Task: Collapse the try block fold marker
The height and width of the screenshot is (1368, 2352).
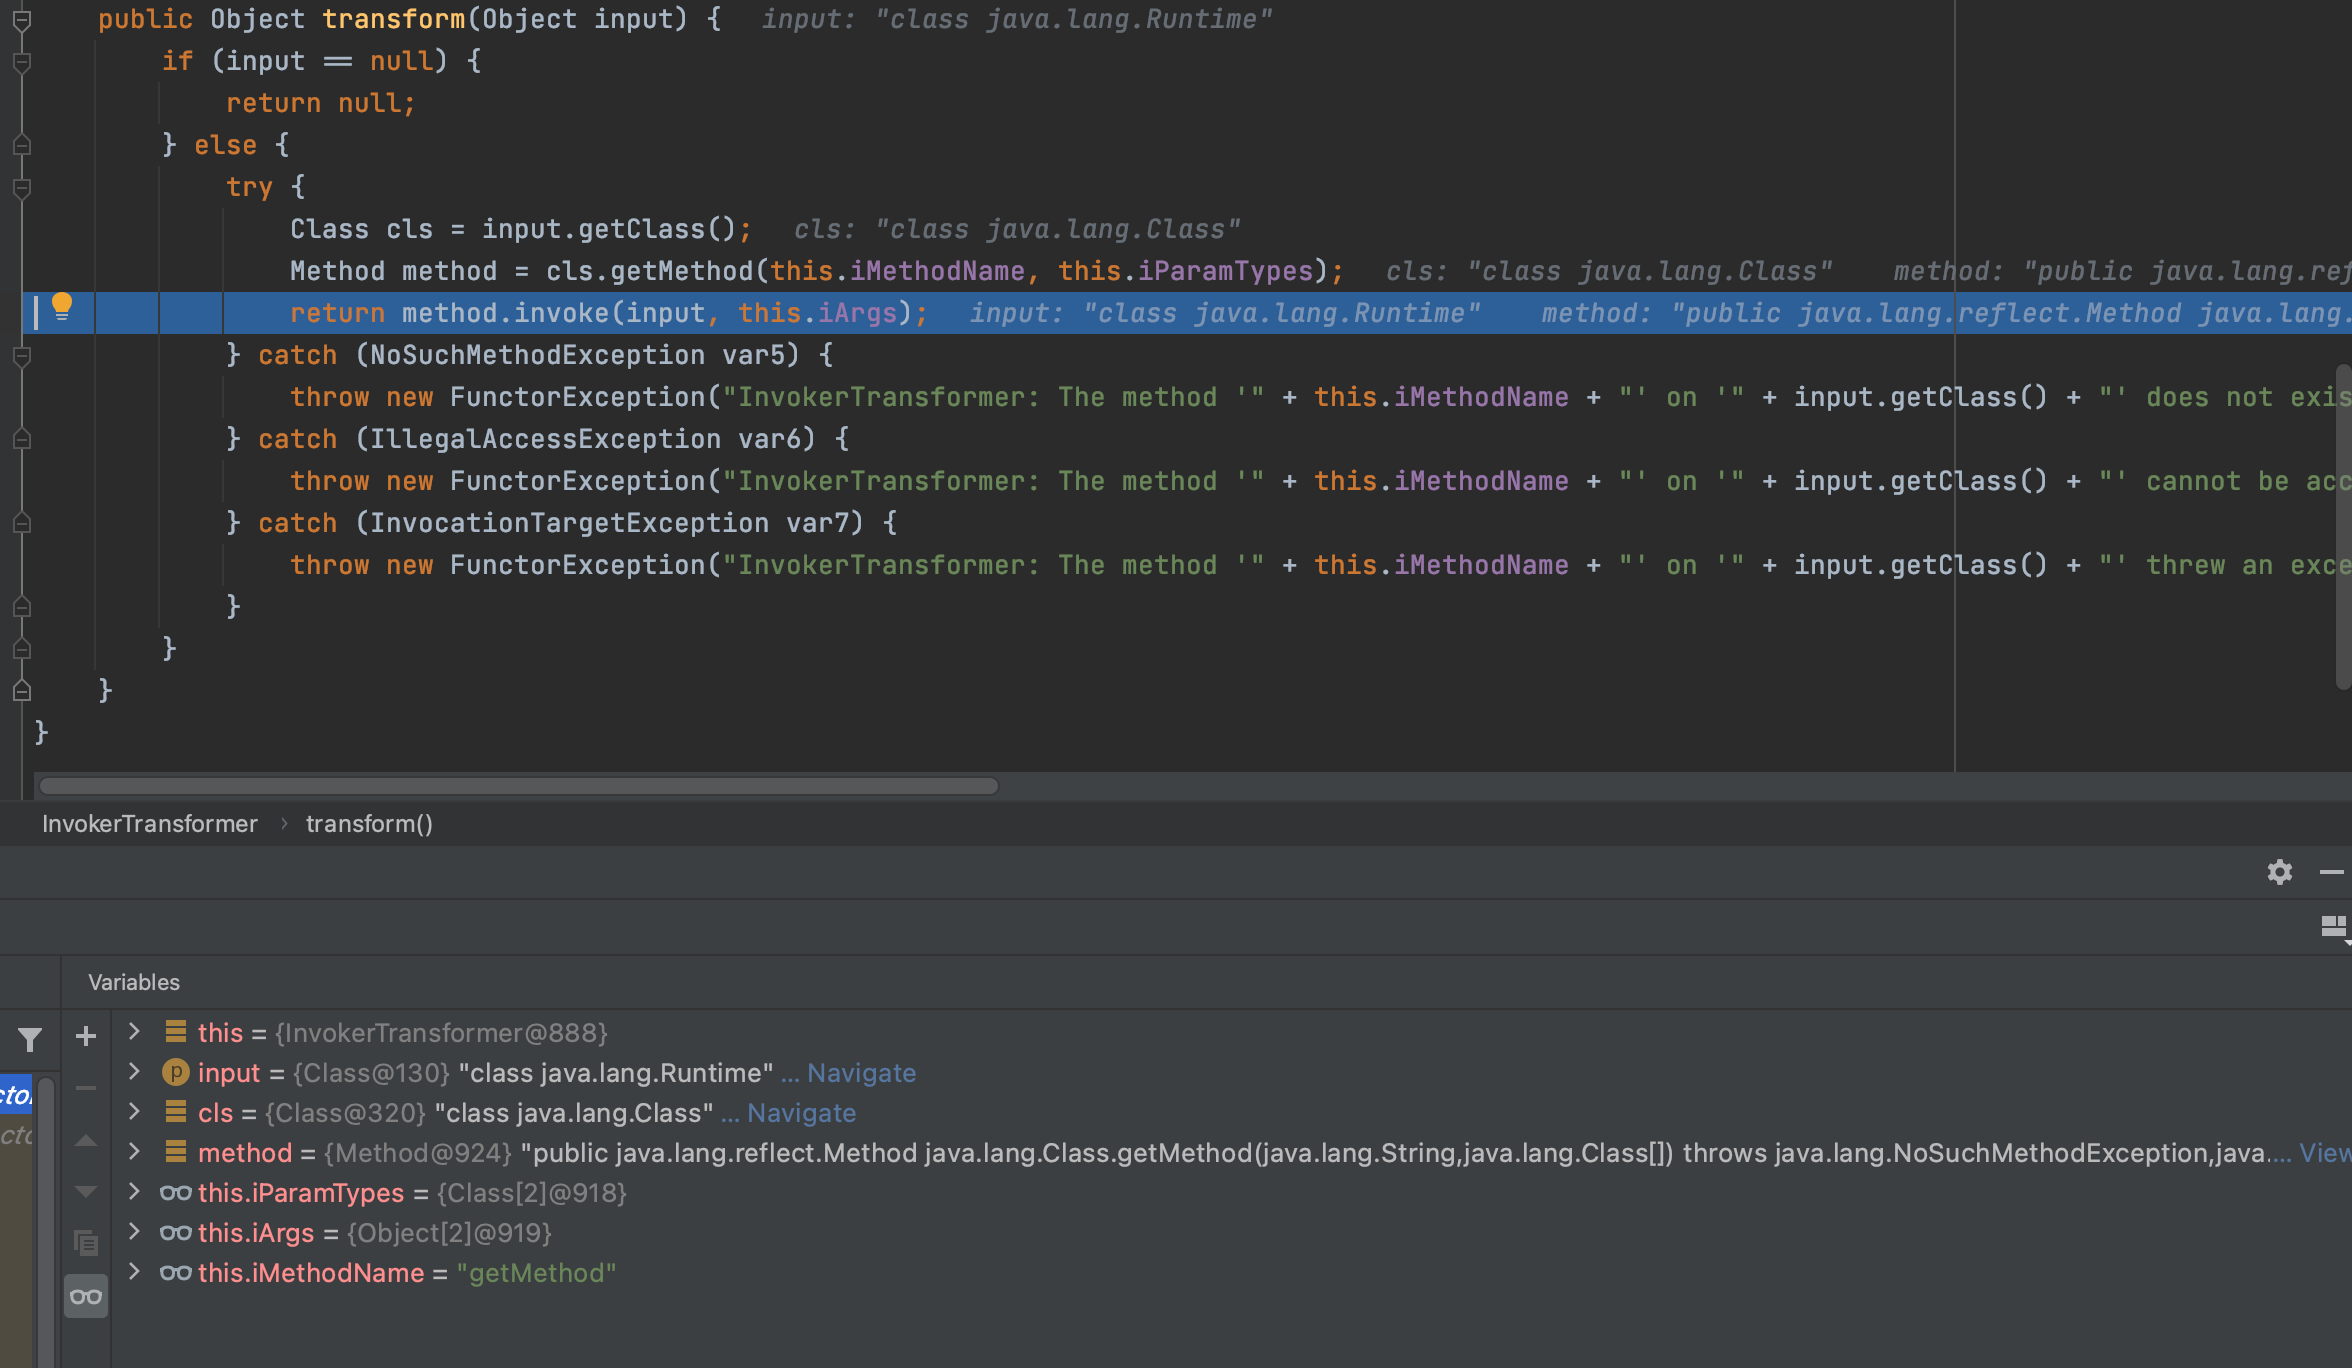Action: 21,187
